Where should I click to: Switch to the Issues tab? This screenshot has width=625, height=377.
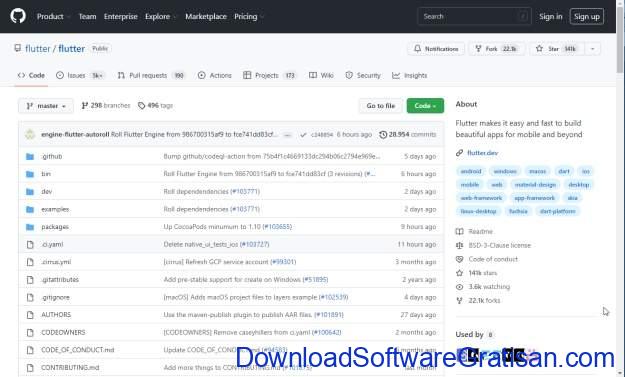click(81, 75)
